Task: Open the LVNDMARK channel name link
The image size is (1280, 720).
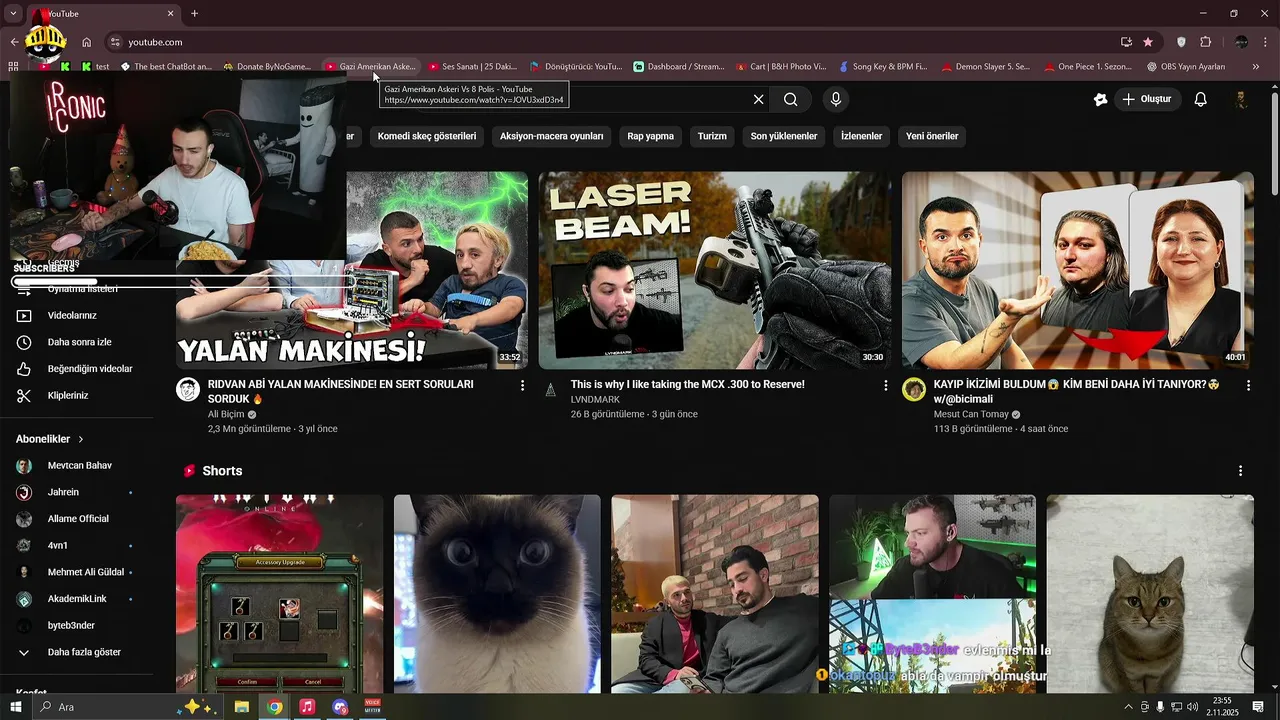Action: 595,399
